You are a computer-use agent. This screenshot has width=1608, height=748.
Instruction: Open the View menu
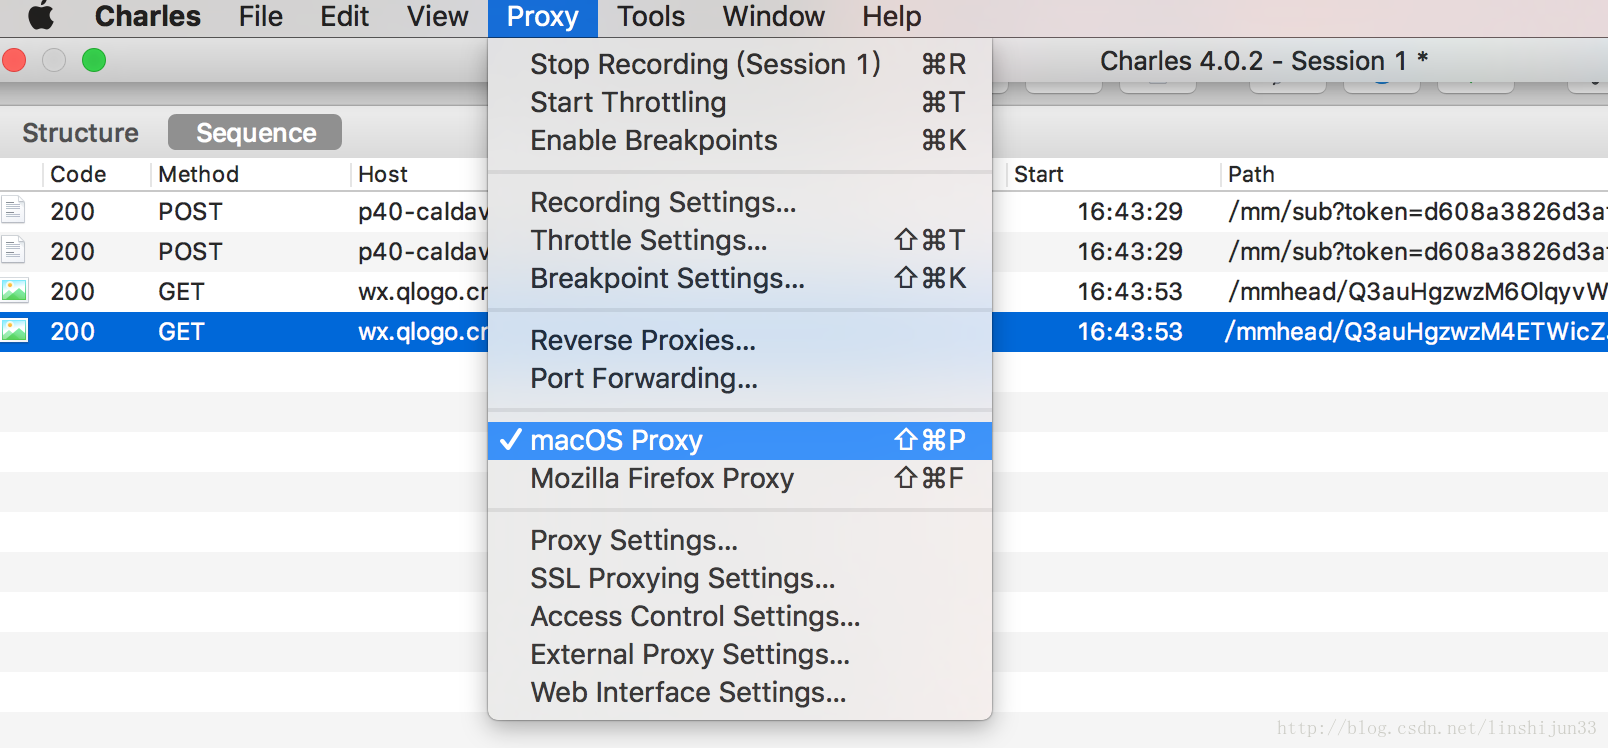click(438, 17)
